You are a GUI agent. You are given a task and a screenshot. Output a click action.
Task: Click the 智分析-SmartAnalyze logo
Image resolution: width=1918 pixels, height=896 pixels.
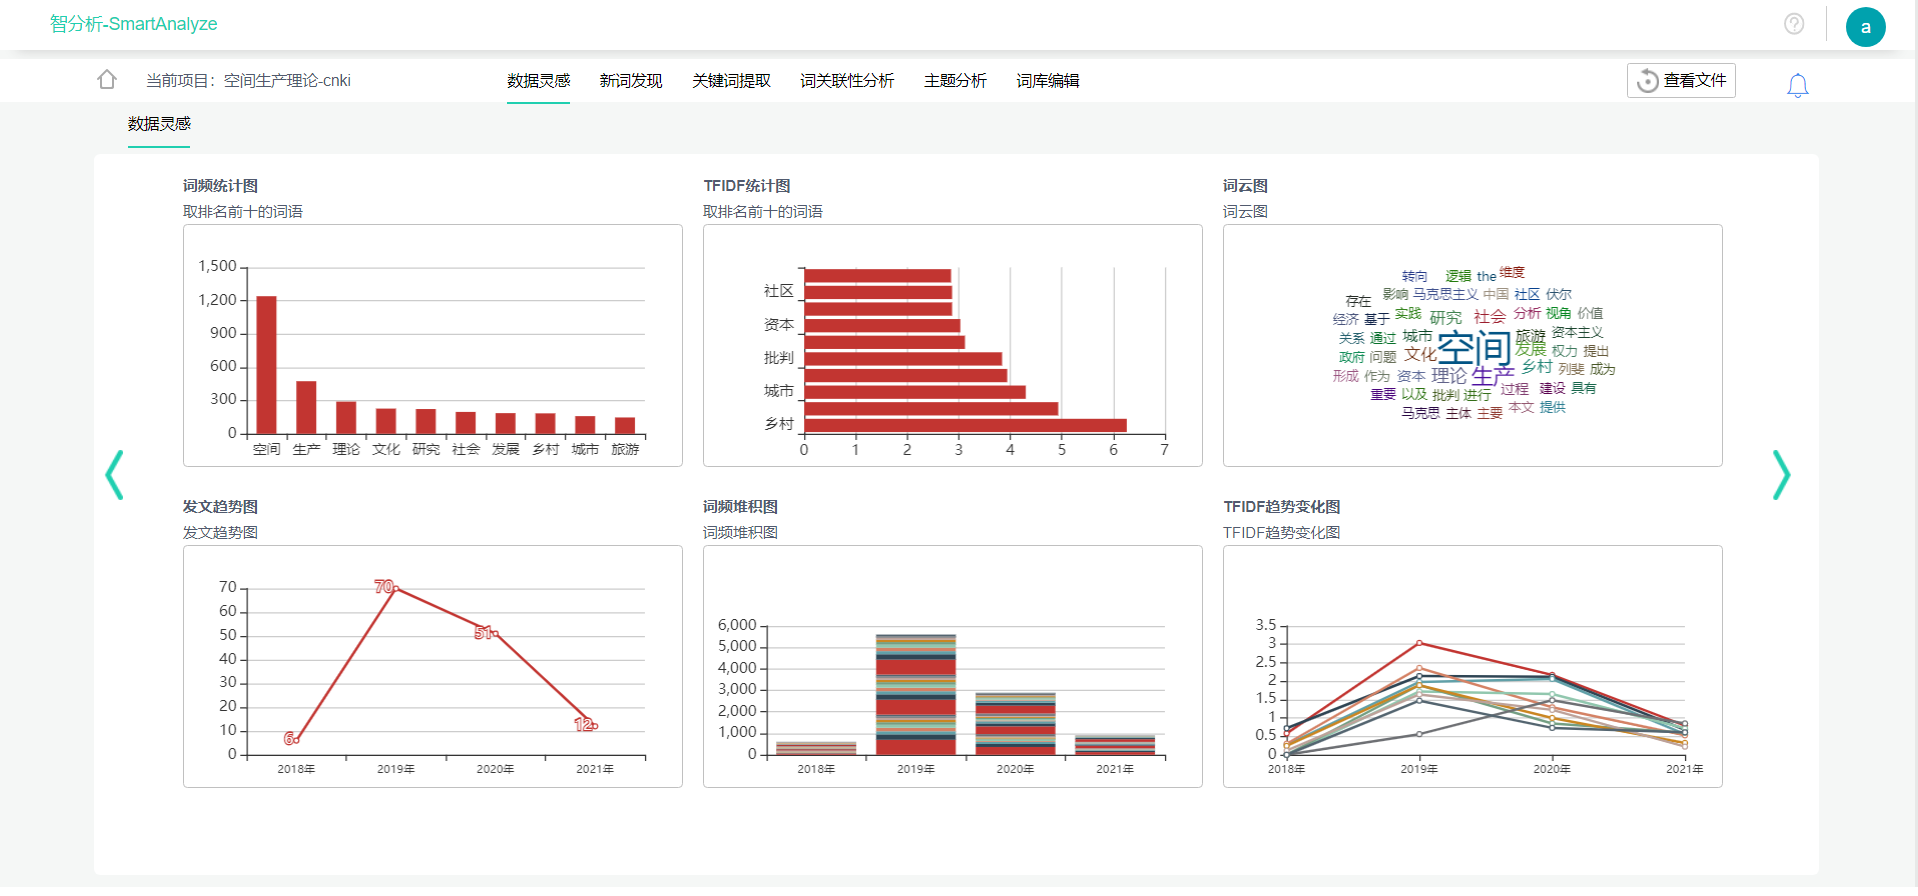[x=134, y=24]
